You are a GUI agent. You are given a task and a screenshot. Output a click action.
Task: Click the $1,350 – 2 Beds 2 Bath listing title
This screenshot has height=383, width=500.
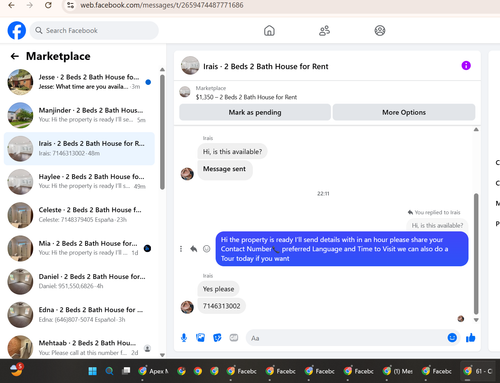pyautogui.click(x=246, y=97)
